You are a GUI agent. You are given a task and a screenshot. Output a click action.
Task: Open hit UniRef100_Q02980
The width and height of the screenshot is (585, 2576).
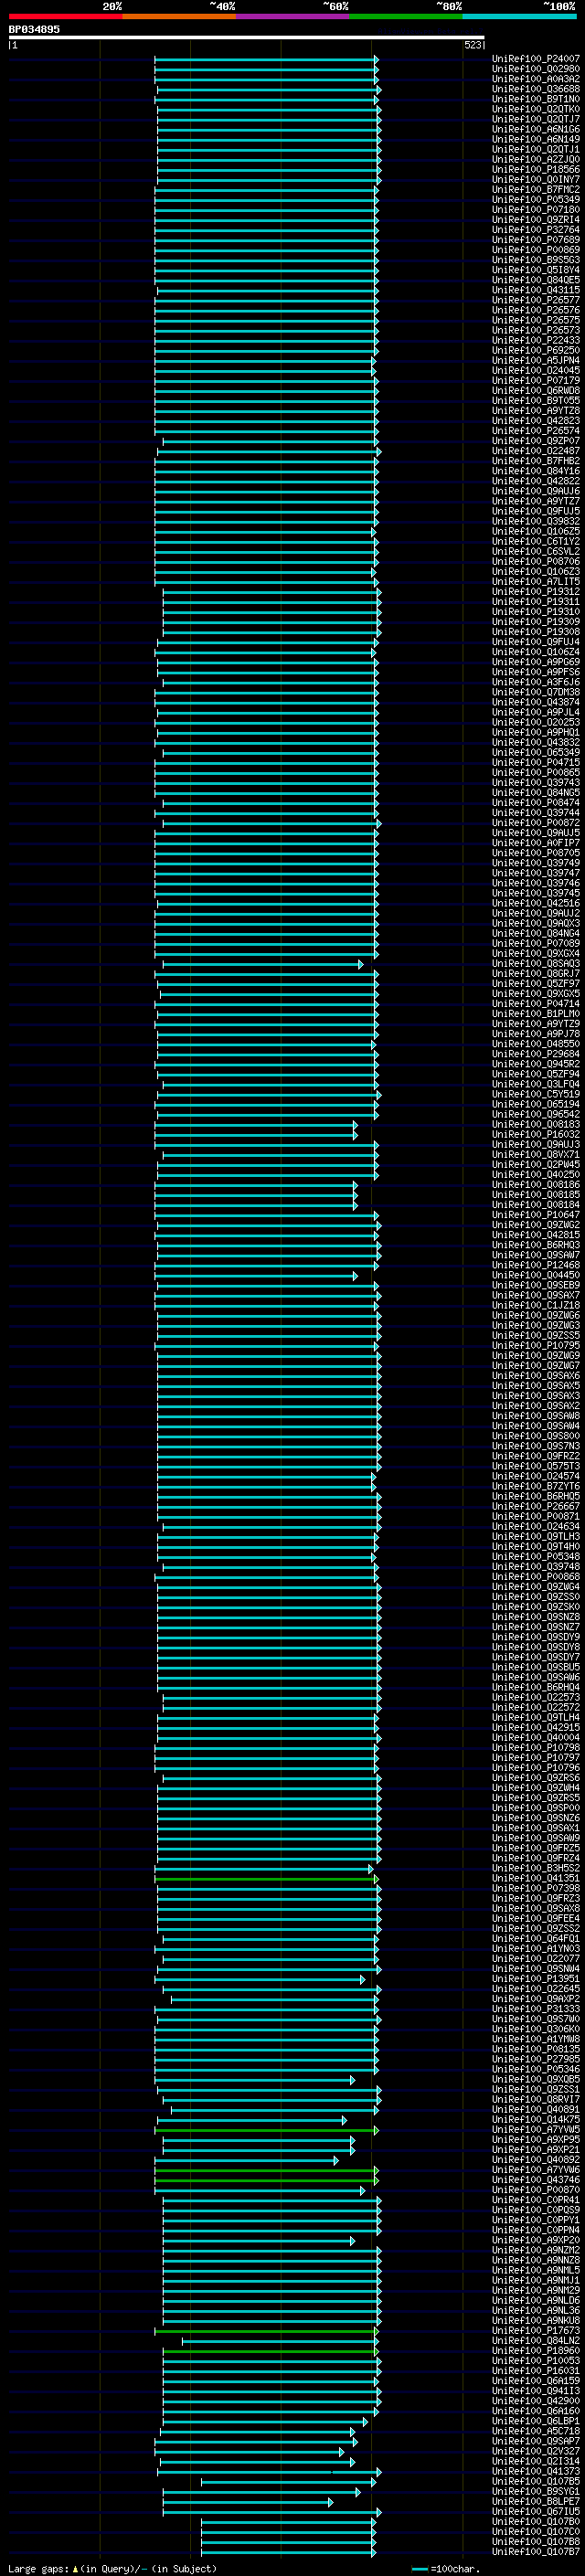pos(536,69)
